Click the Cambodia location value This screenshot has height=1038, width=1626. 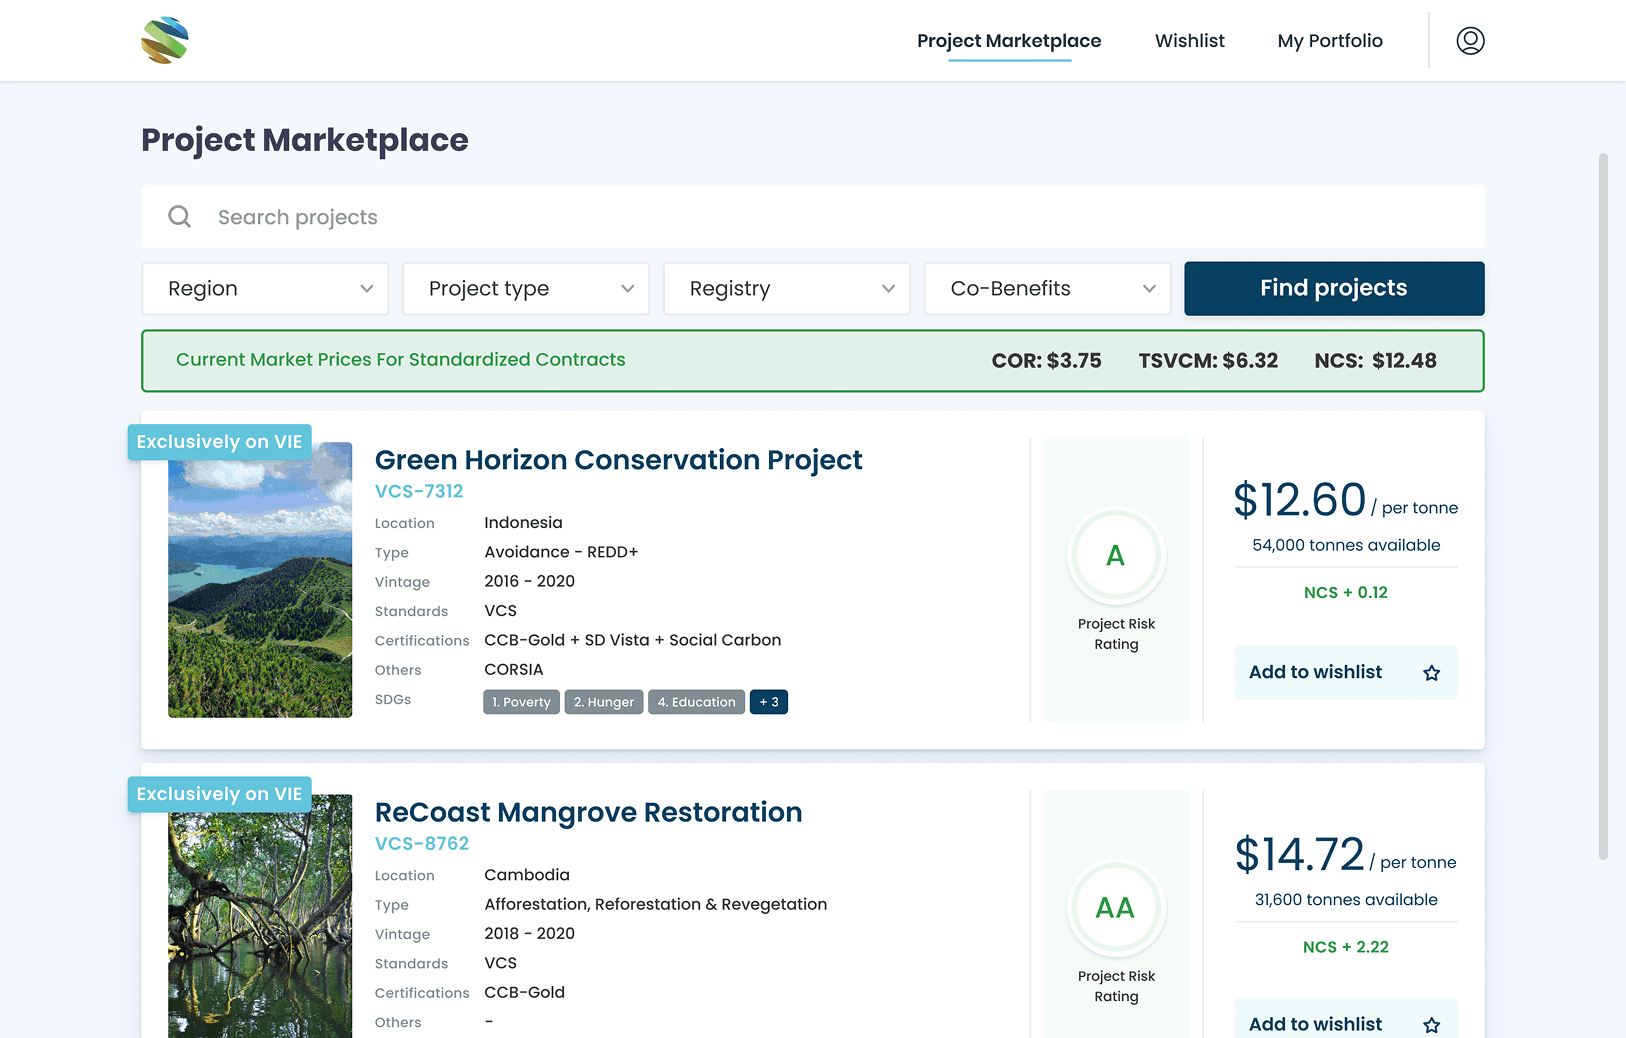point(527,875)
